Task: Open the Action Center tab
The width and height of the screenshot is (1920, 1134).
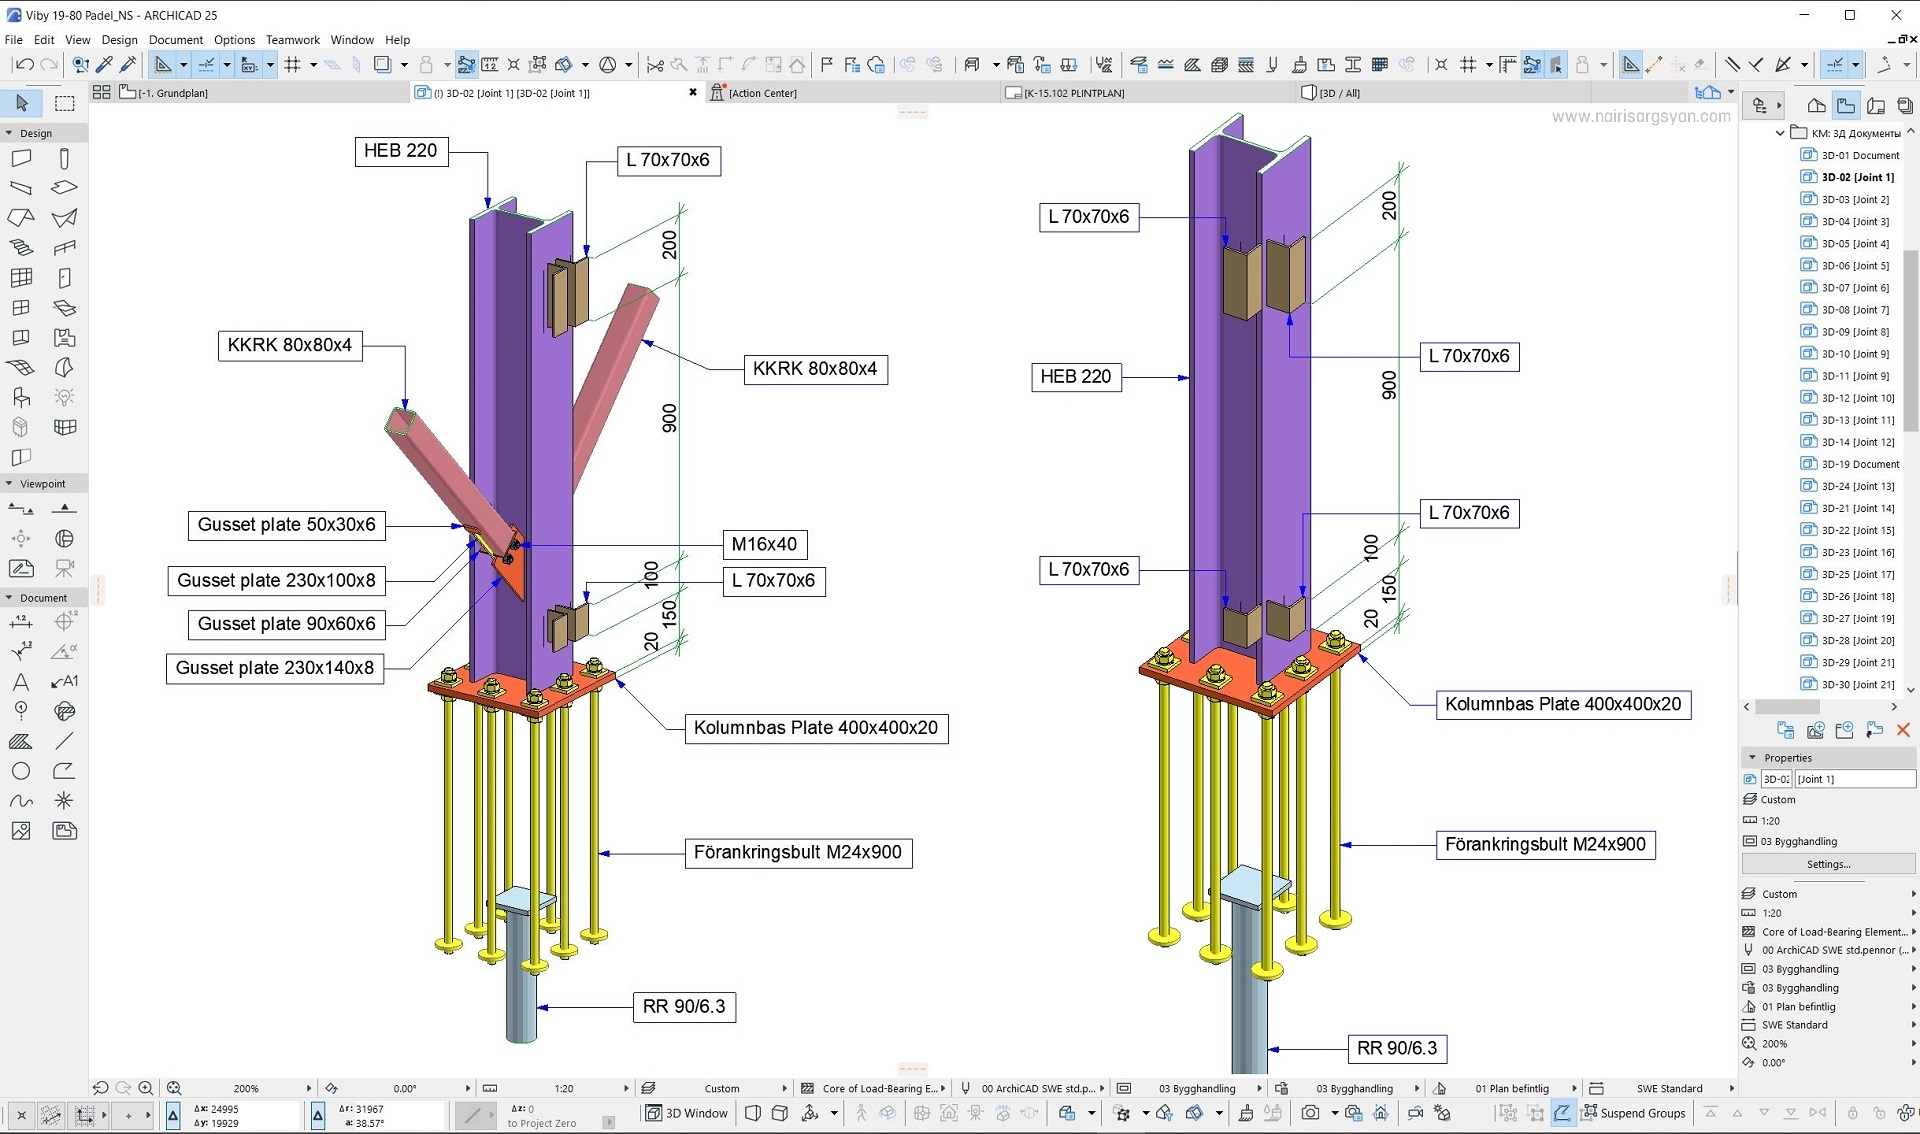Action: click(853, 93)
